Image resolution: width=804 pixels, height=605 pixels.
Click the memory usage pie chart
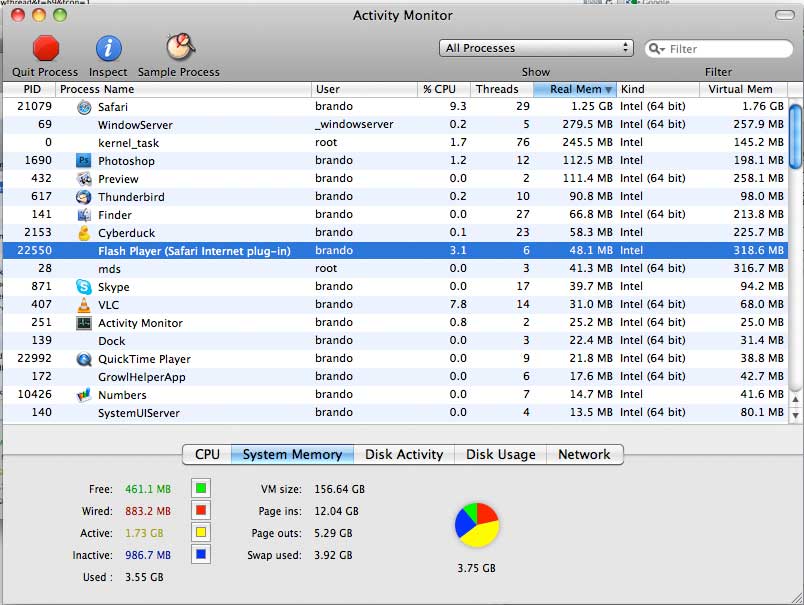477,525
